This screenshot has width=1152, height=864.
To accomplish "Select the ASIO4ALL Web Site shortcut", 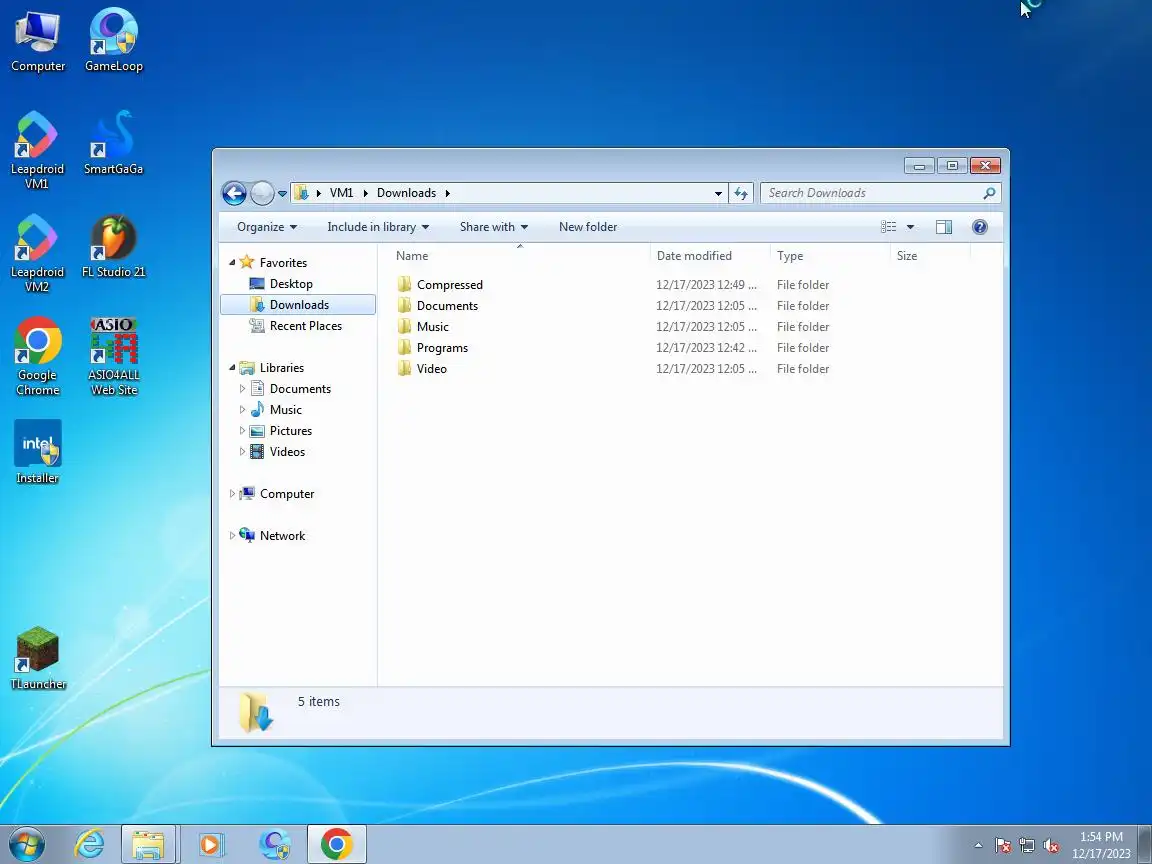I will pos(114,356).
